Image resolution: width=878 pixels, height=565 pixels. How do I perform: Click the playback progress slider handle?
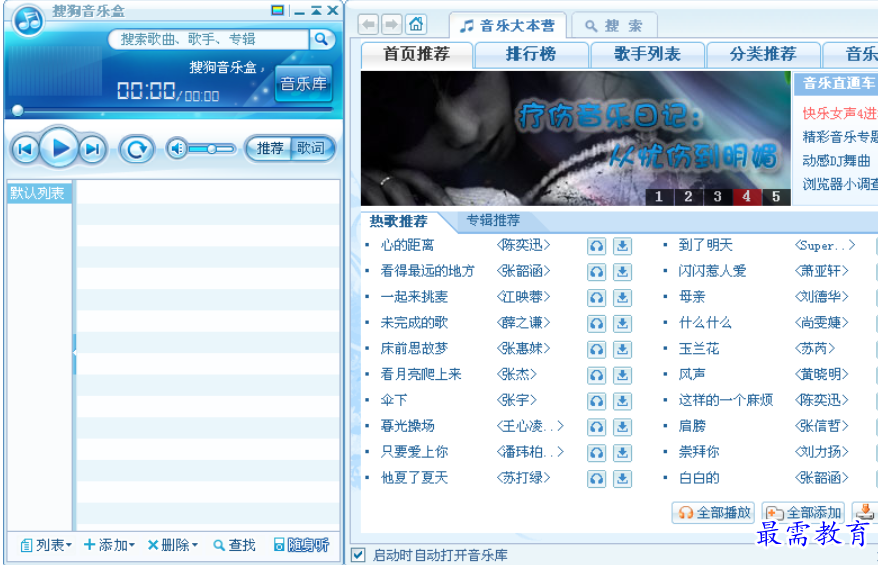18,110
